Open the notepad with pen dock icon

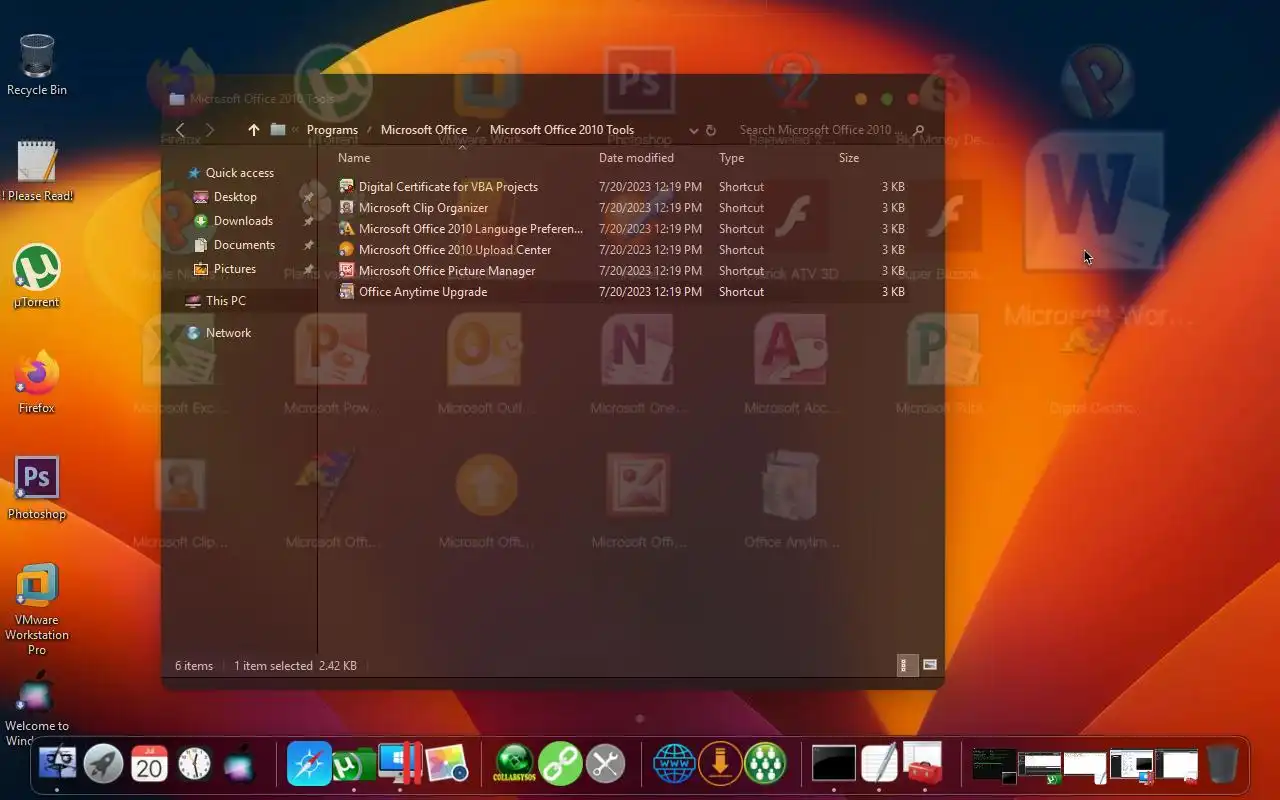coord(879,764)
